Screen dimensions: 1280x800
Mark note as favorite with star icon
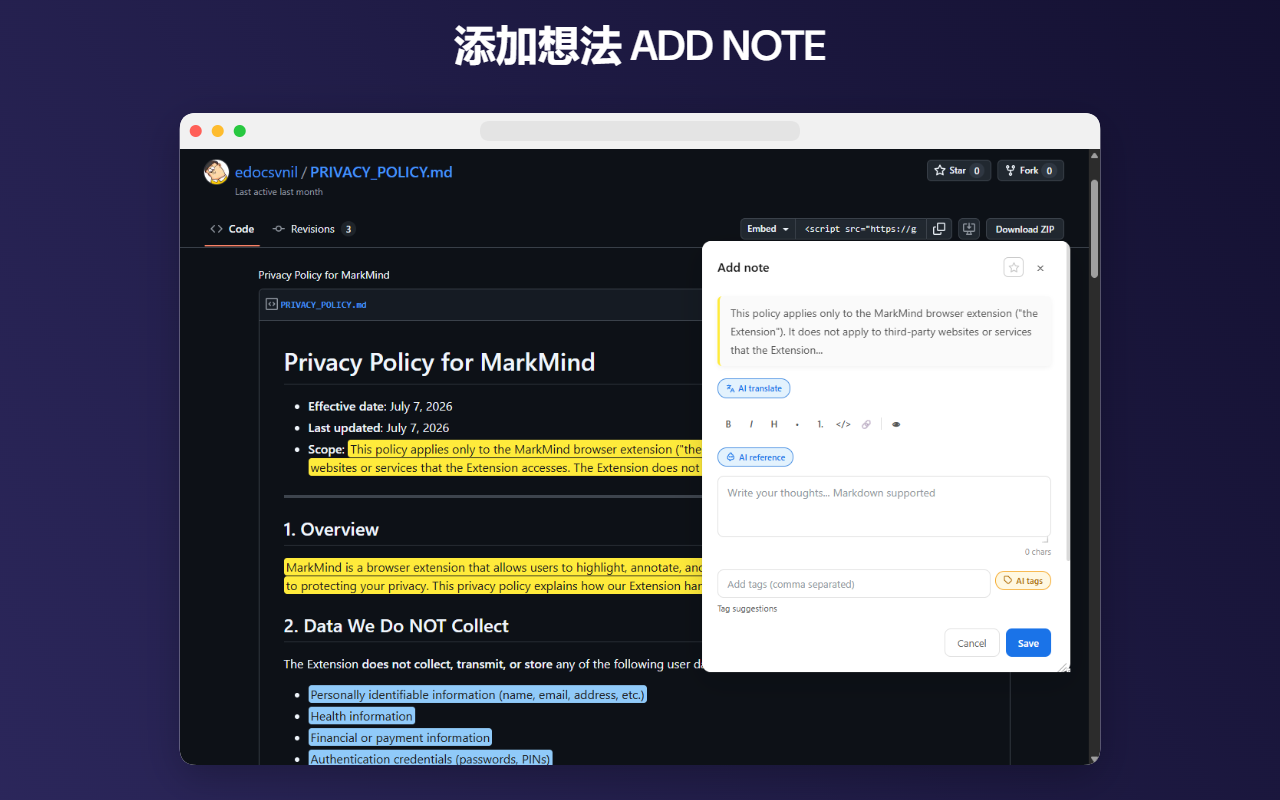click(x=1013, y=267)
